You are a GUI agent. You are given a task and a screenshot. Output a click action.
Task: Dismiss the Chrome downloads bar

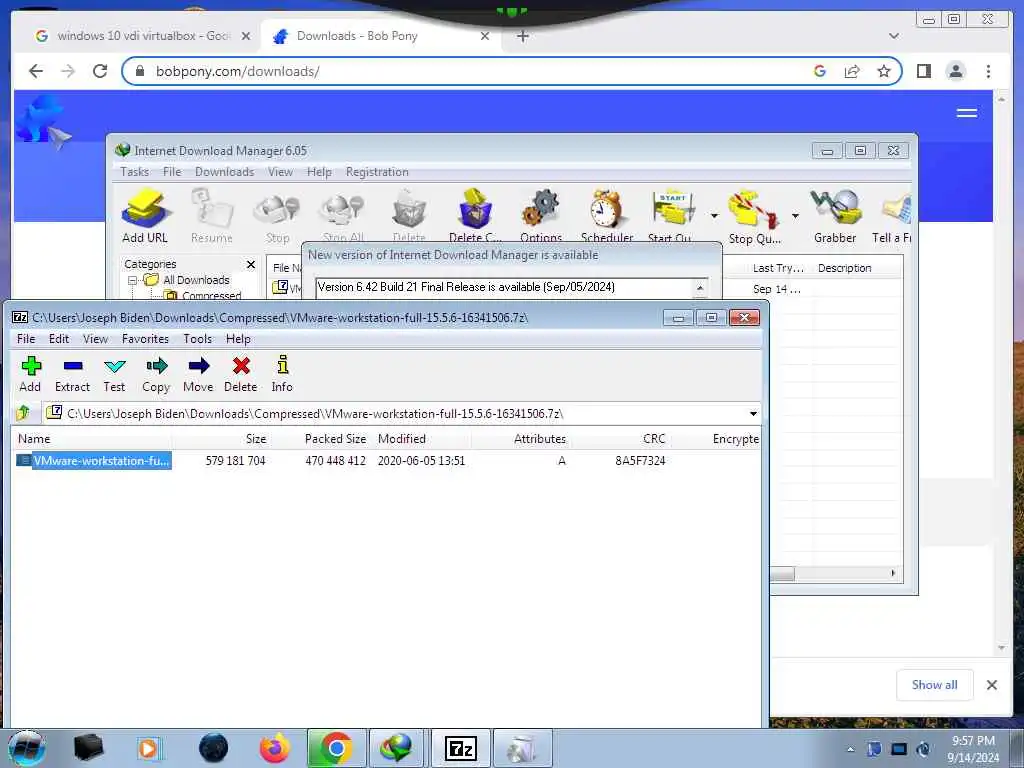pos(991,684)
